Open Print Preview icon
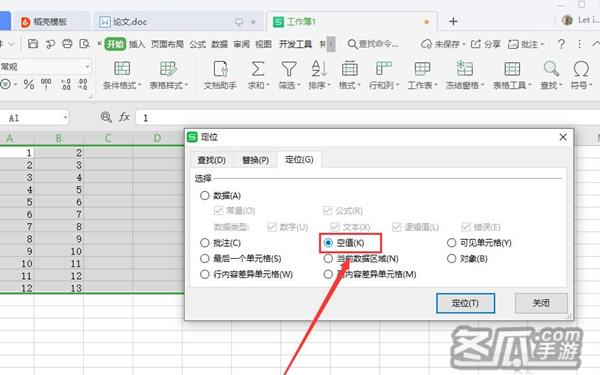The image size is (600, 375). click(x=85, y=44)
